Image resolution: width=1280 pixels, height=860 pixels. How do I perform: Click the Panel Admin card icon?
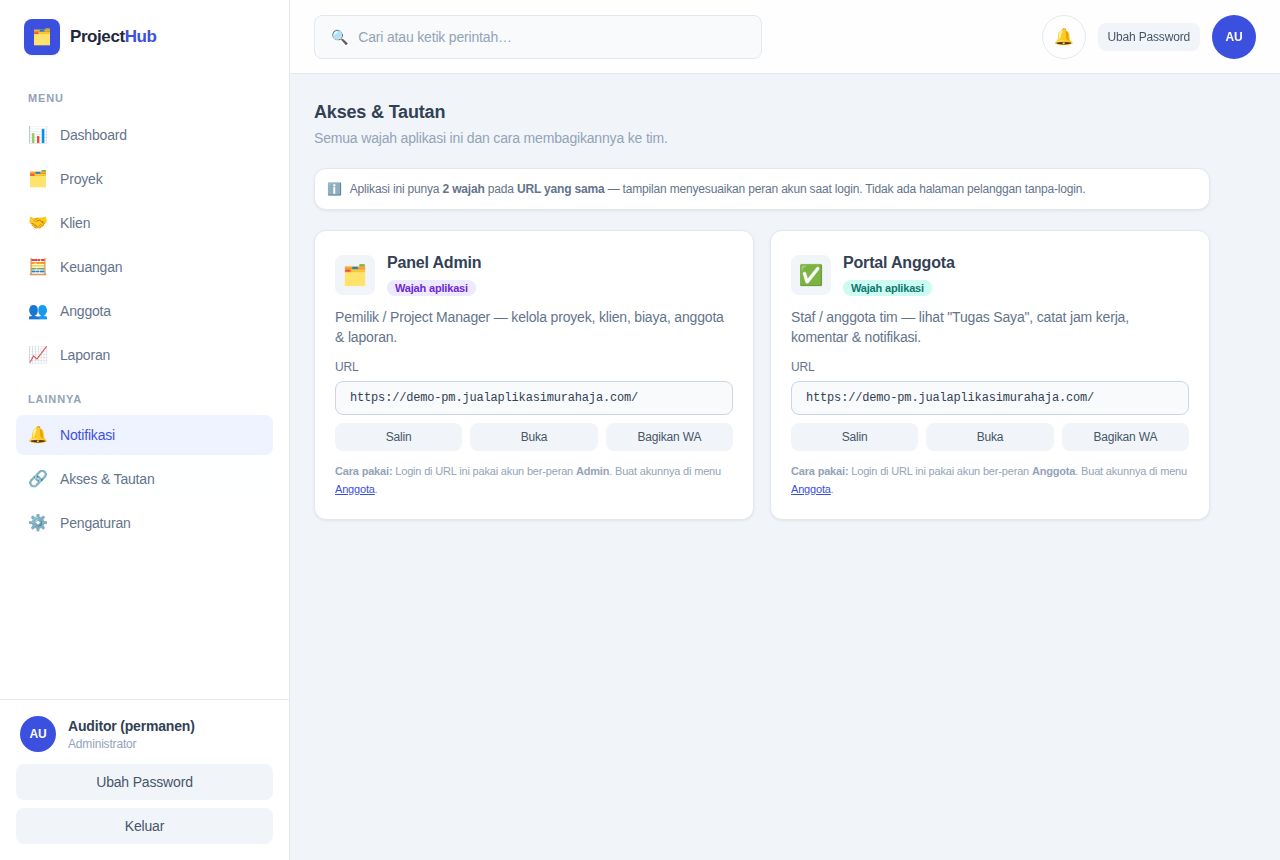[355, 275]
